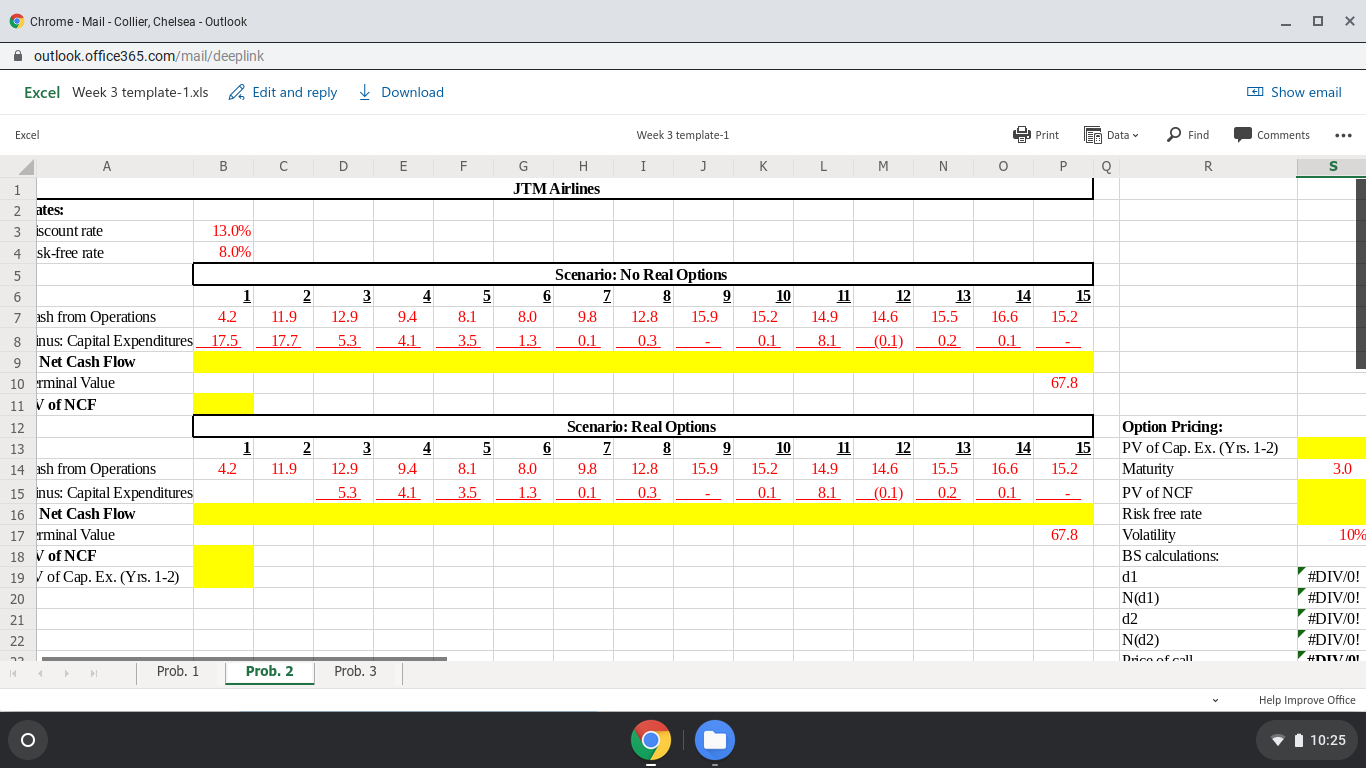1366x768 pixels.
Task: Click the Help Improve Office link
Action: pyautogui.click(x=1307, y=700)
